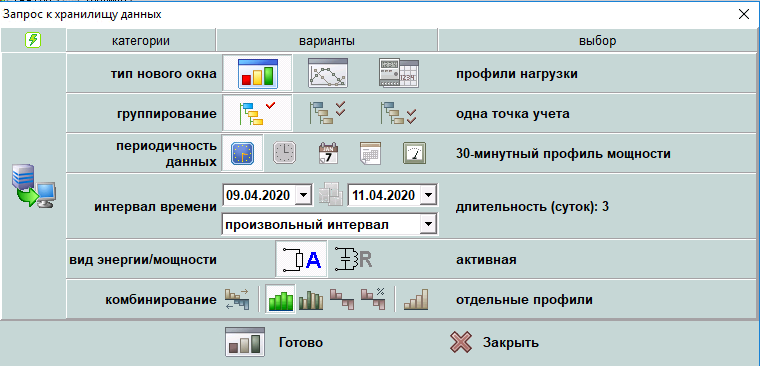760x366 pixels.
Task: Click the выбор column header
Action: 597,41
